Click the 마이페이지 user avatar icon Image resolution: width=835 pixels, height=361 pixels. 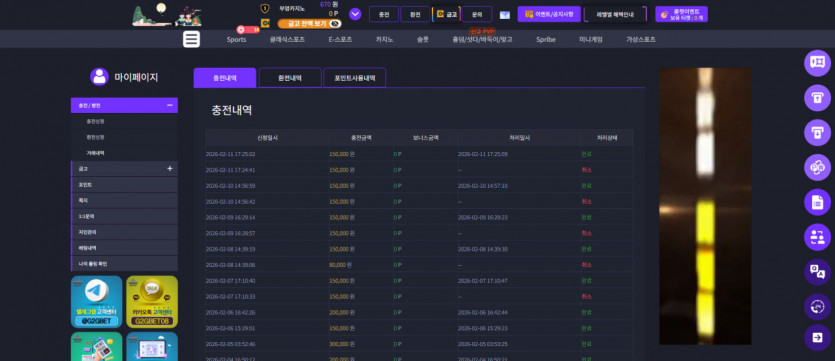(99, 77)
